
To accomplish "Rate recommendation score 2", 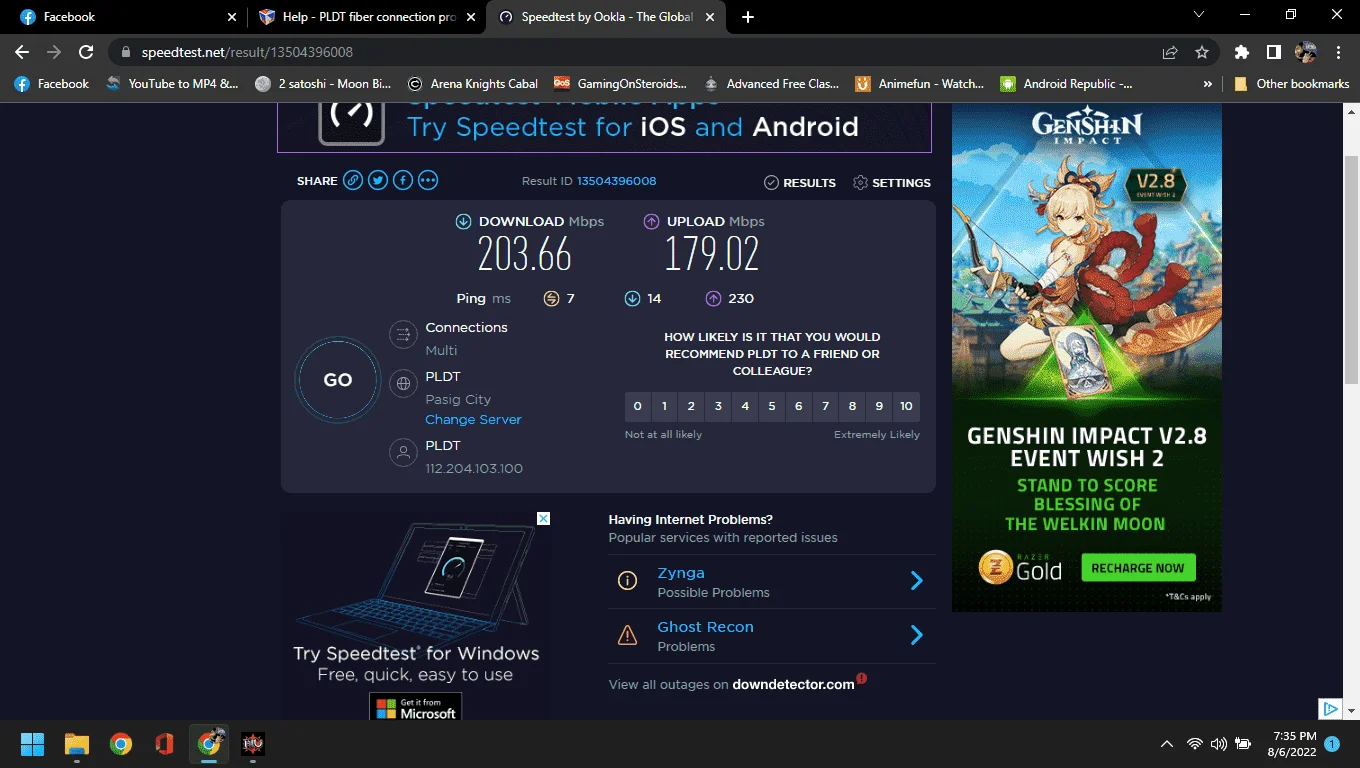I will click(x=691, y=406).
